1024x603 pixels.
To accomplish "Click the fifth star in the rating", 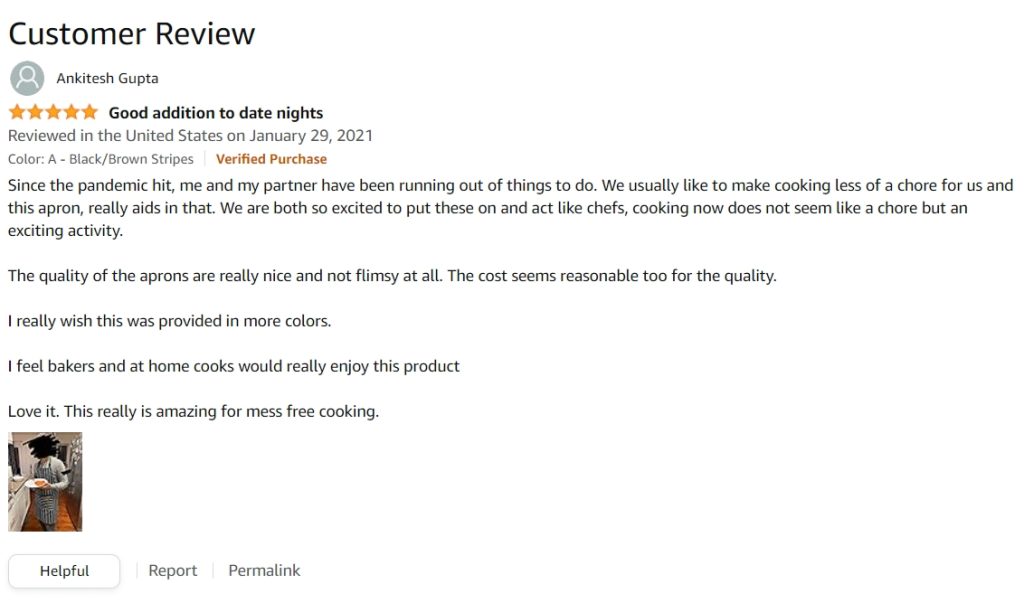I will click(x=89, y=112).
